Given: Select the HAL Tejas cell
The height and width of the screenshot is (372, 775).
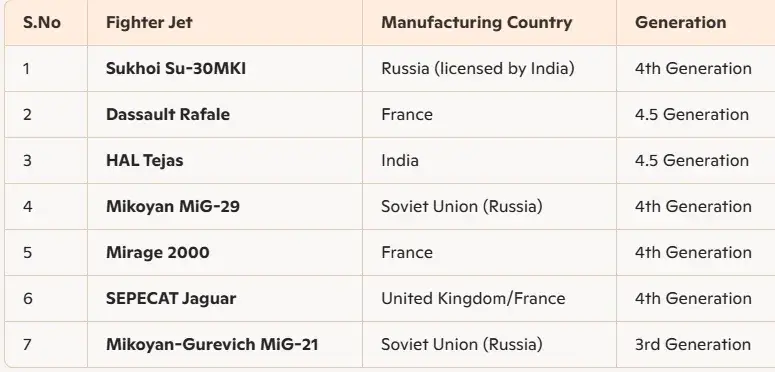Looking at the screenshot, I should point(225,161).
